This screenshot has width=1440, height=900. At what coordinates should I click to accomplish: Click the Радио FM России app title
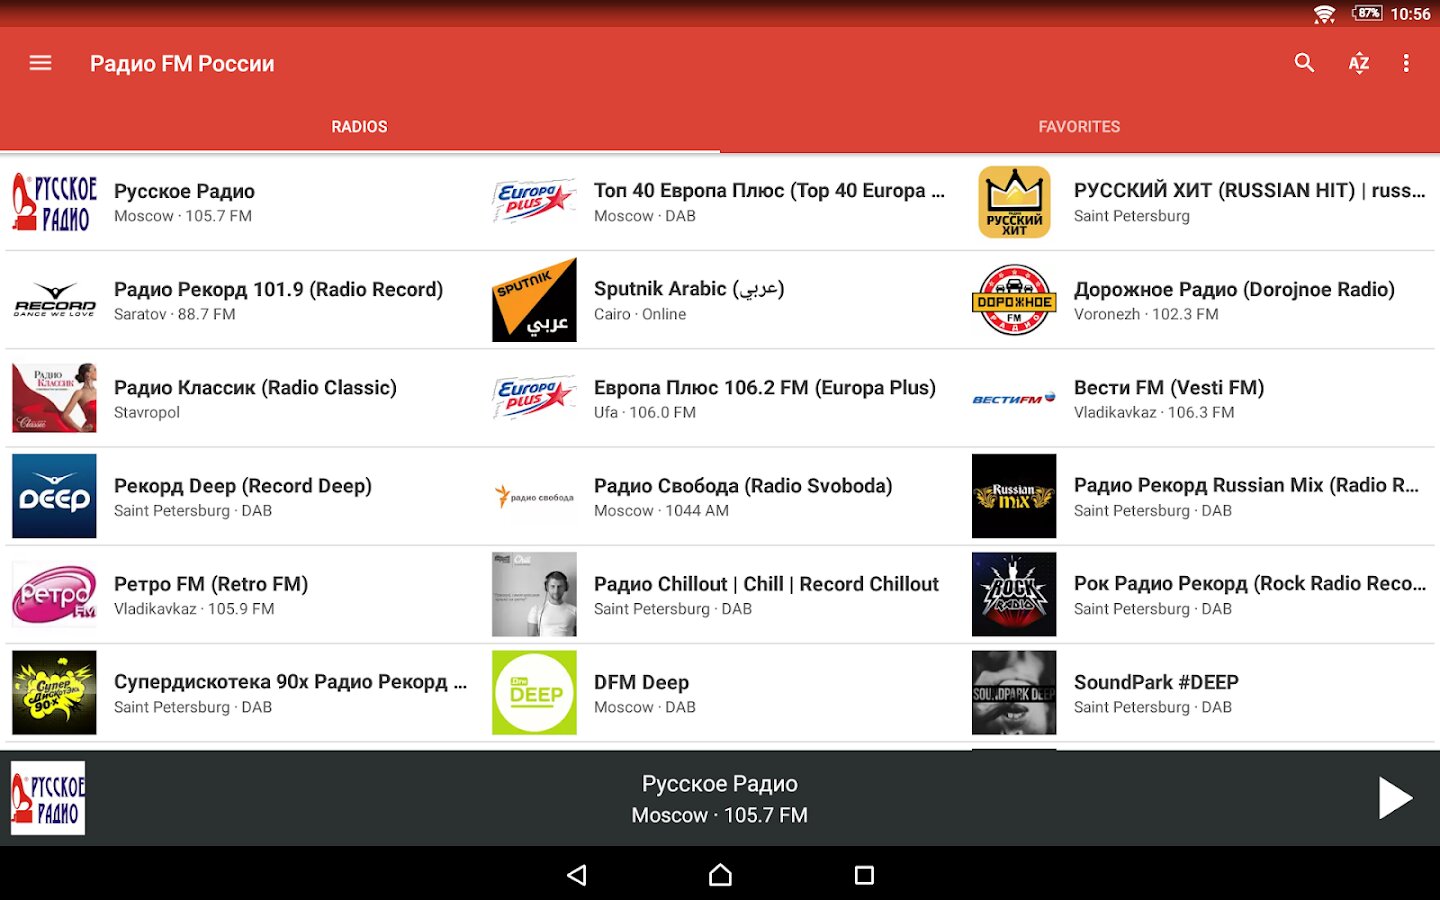coord(182,63)
